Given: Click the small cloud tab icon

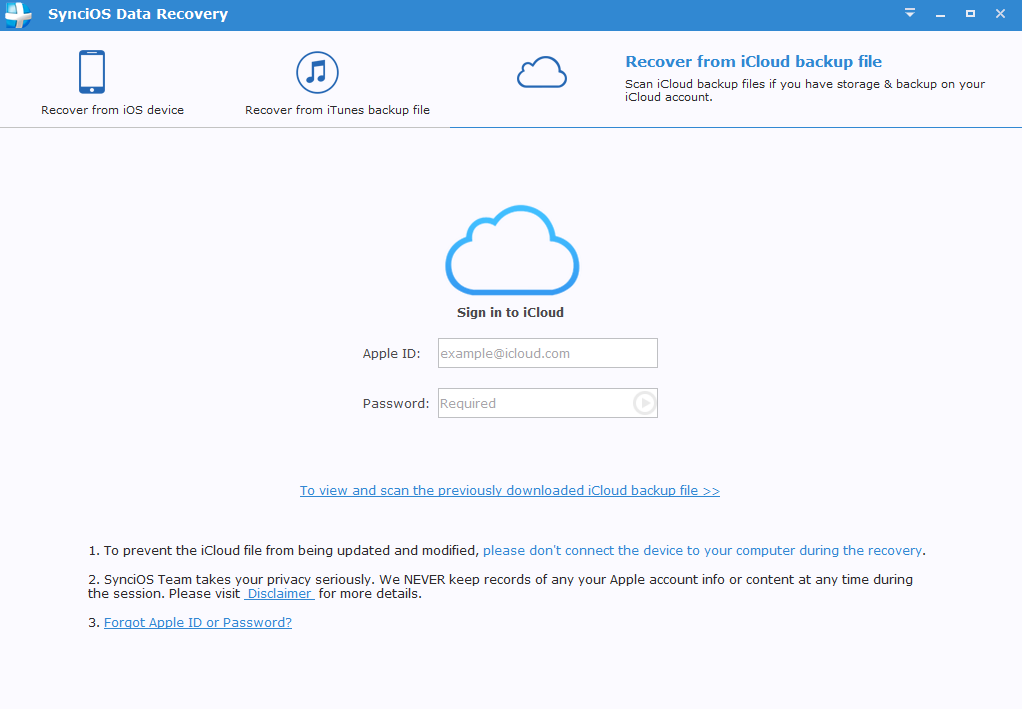Looking at the screenshot, I should pos(542,72).
